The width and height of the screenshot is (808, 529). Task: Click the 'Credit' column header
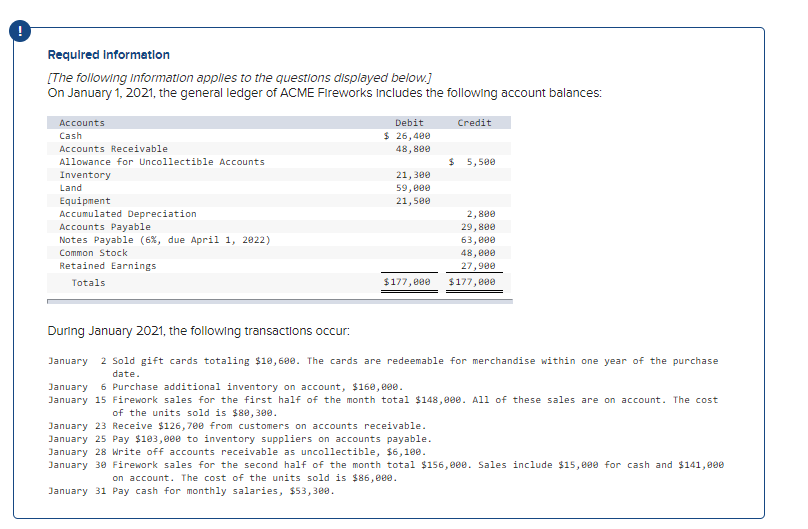tap(474, 123)
